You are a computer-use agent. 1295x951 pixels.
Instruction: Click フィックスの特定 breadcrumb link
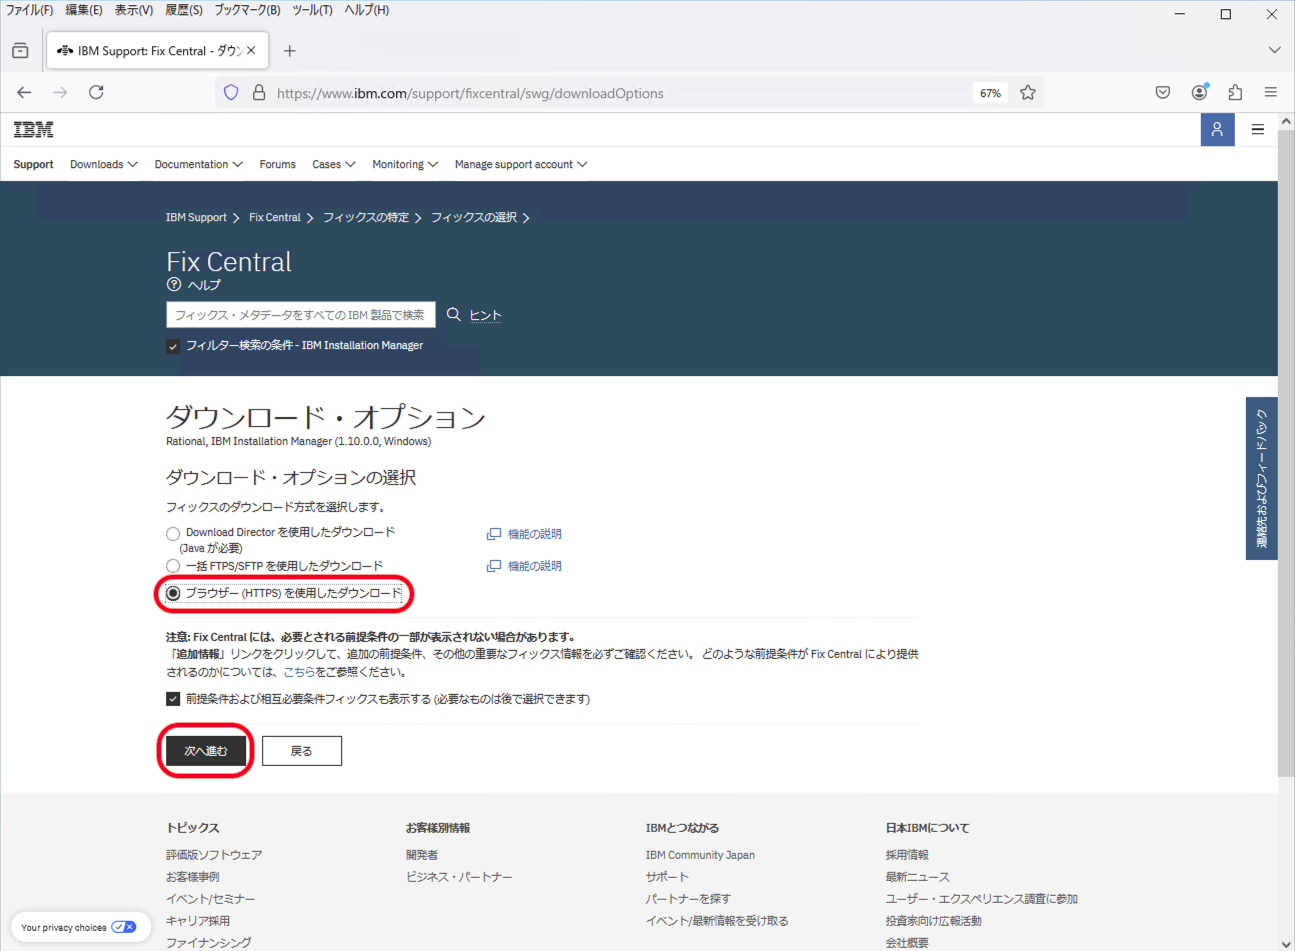[x=366, y=217]
